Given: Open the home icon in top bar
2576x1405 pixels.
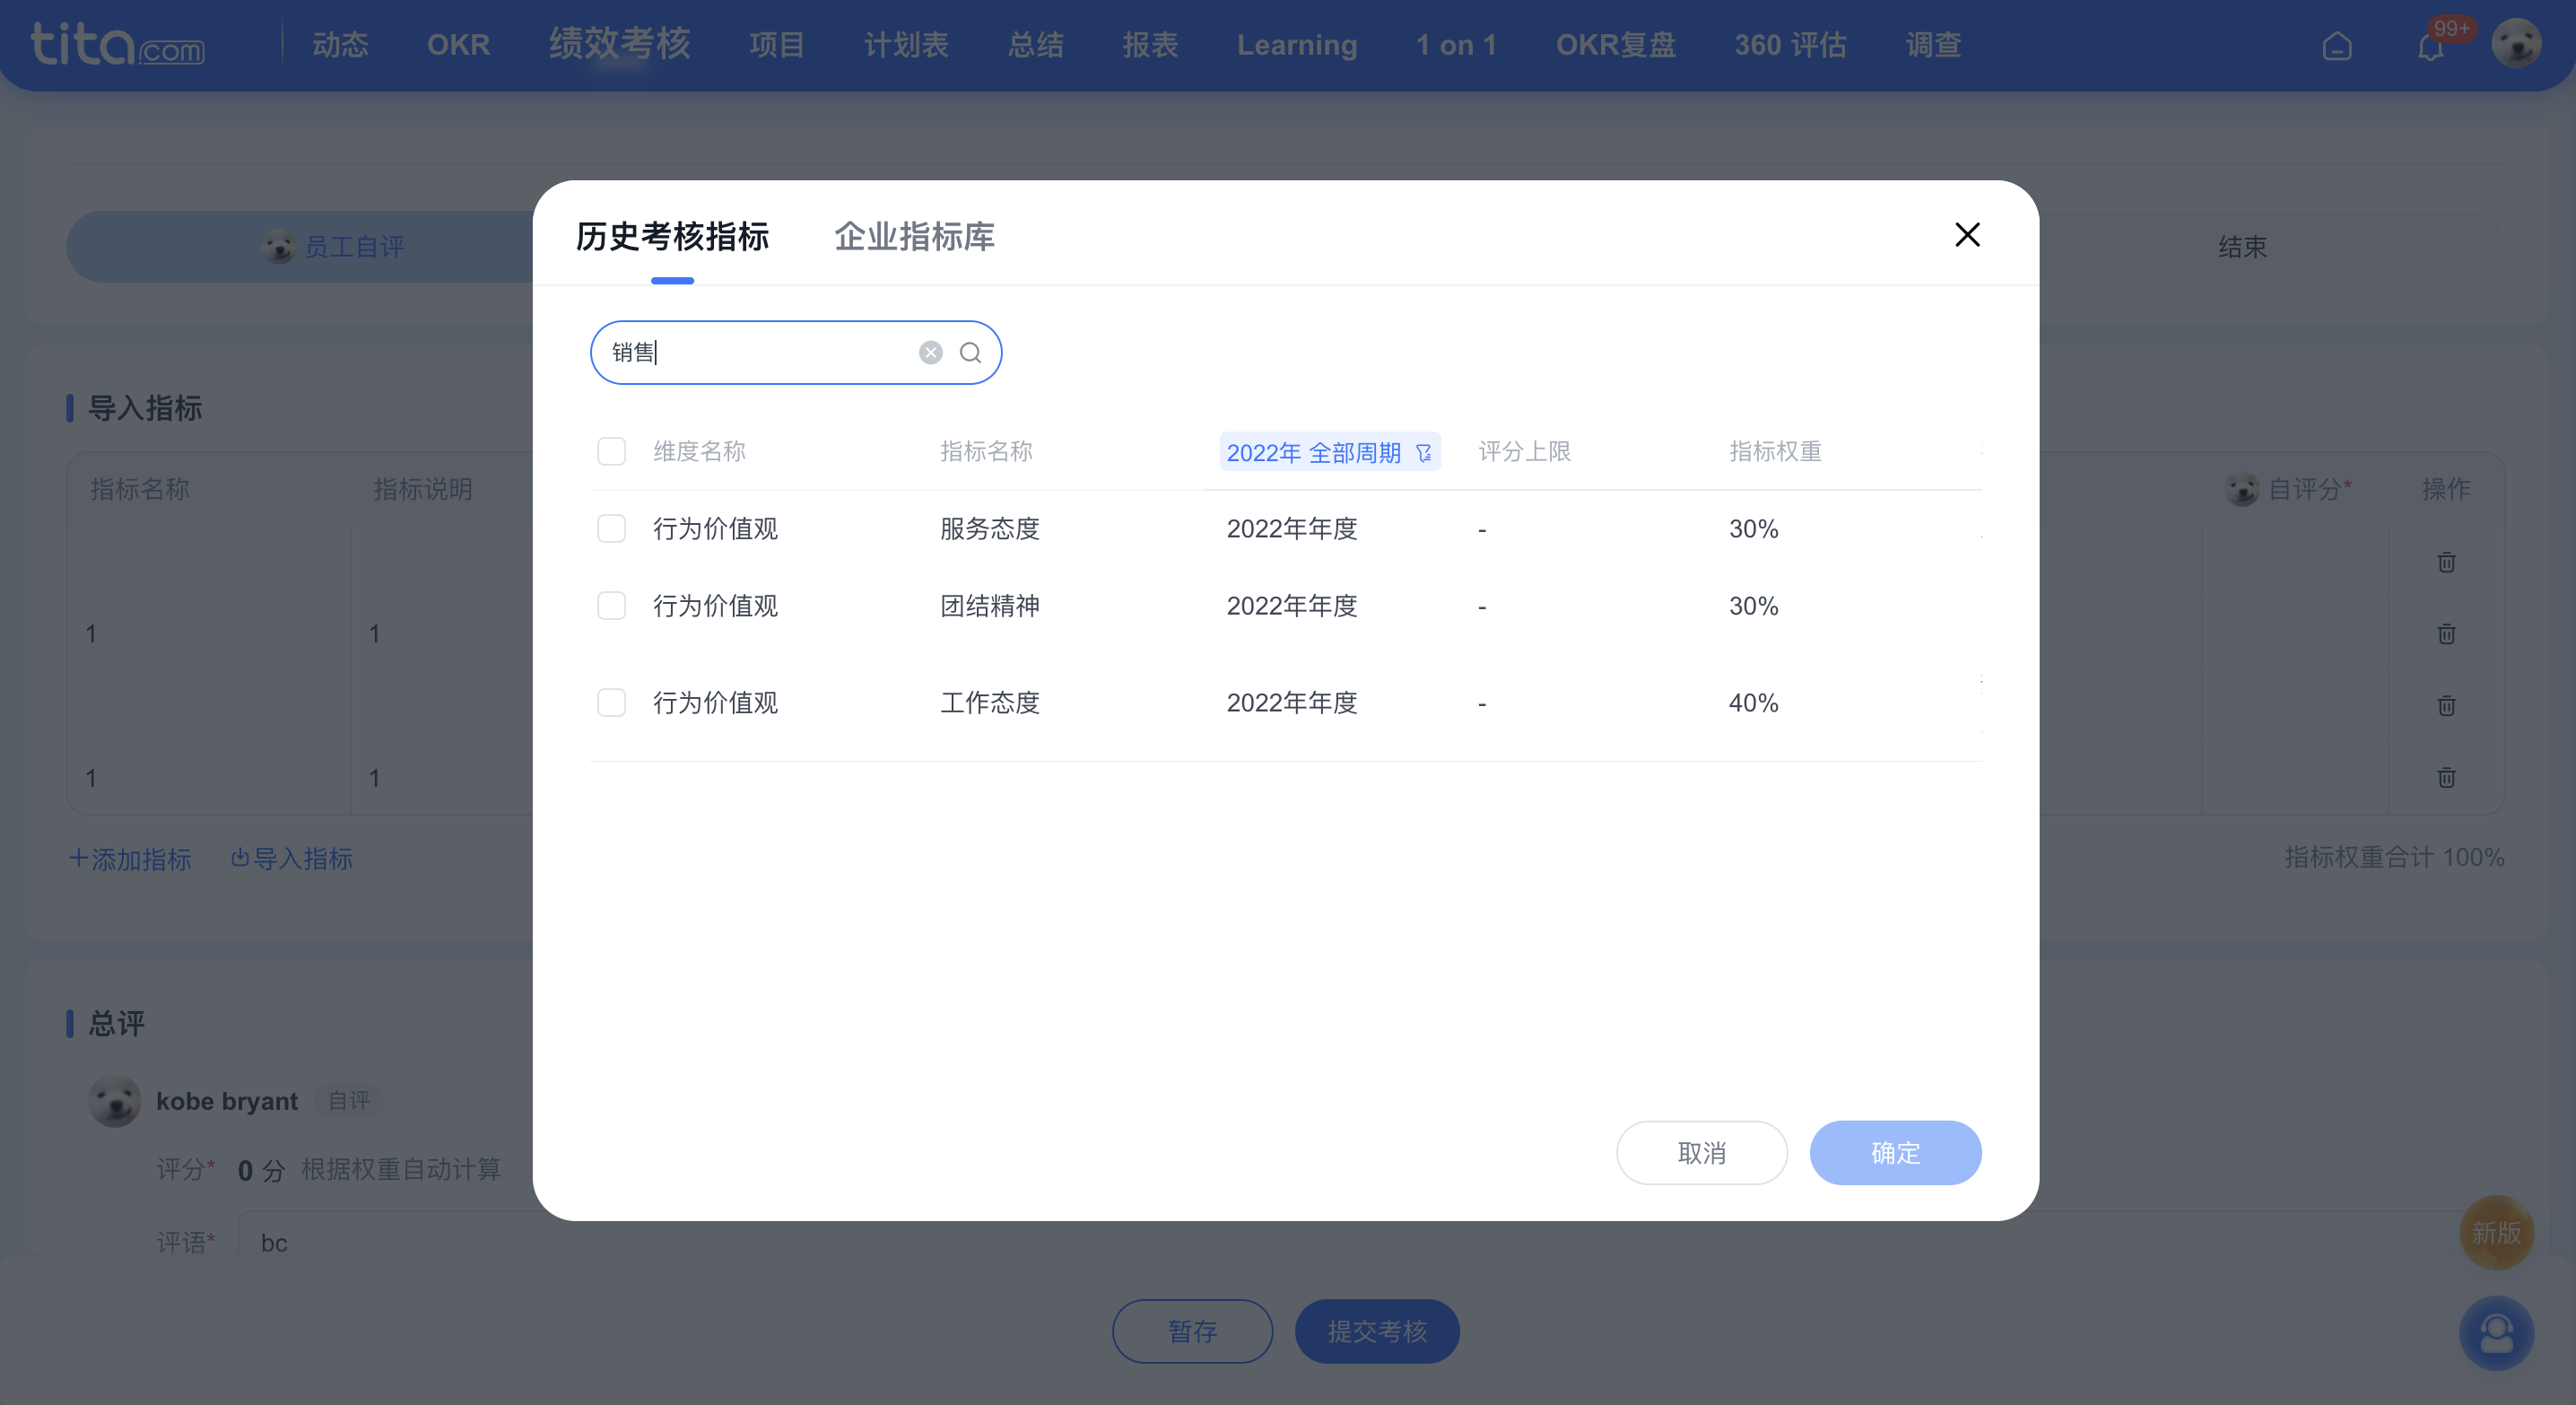Looking at the screenshot, I should [x=2337, y=46].
